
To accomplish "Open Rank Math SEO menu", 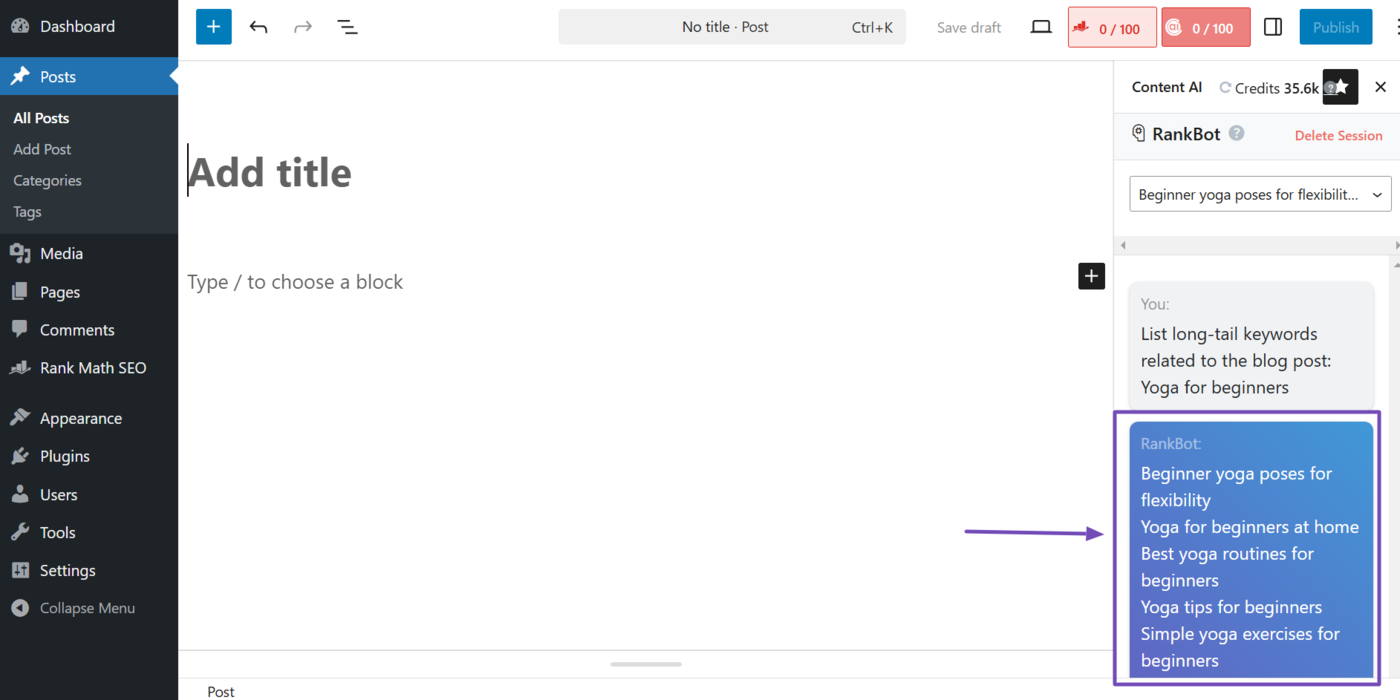I will tap(92, 368).
